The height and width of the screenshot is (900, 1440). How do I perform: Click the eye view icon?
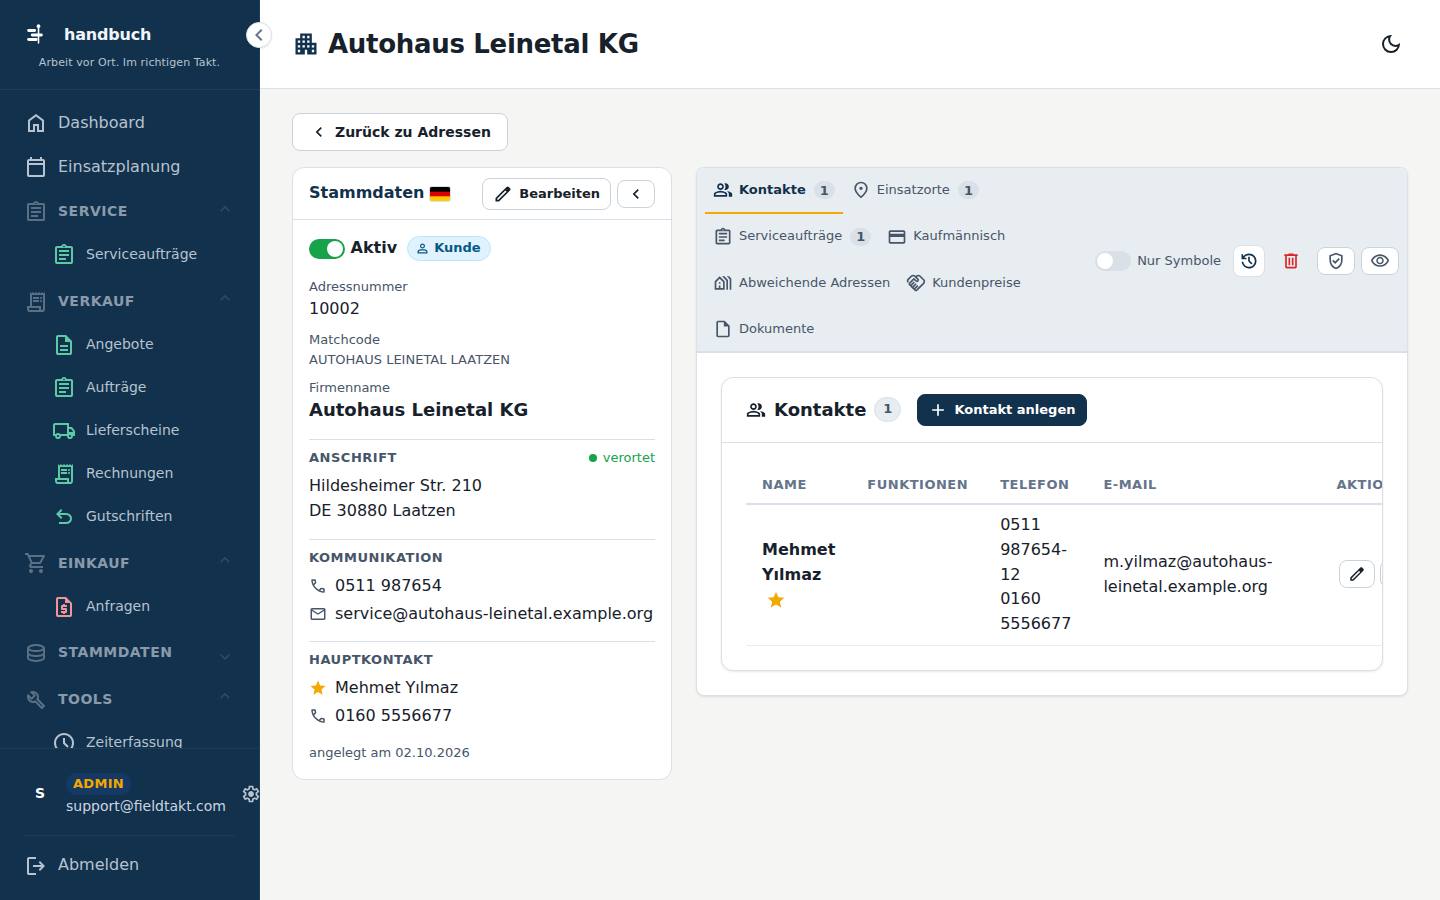(x=1380, y=261)
